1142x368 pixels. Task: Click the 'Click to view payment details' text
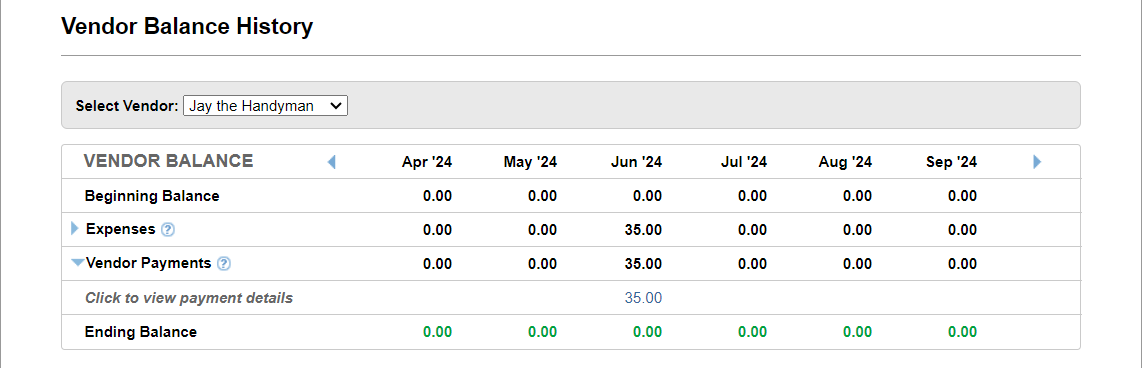(x=189, y=298)
